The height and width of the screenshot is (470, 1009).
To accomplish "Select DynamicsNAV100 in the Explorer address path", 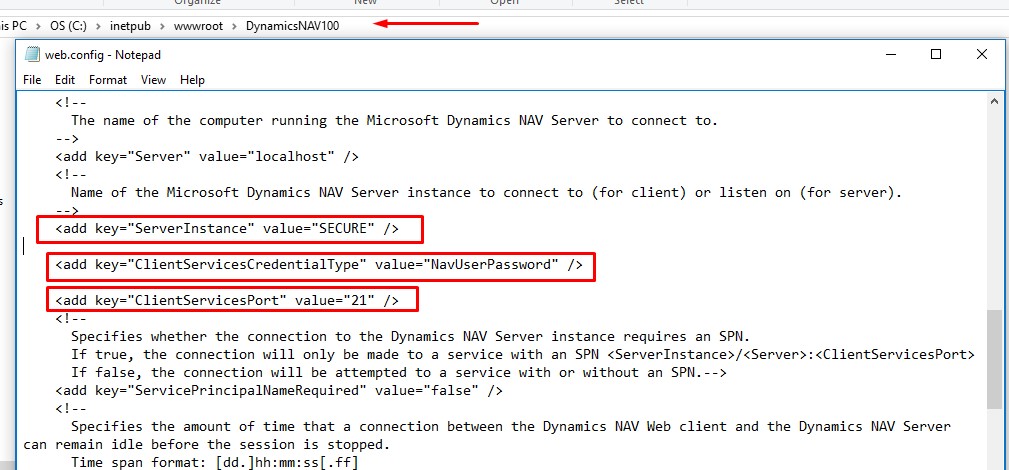I will (292, 26).
